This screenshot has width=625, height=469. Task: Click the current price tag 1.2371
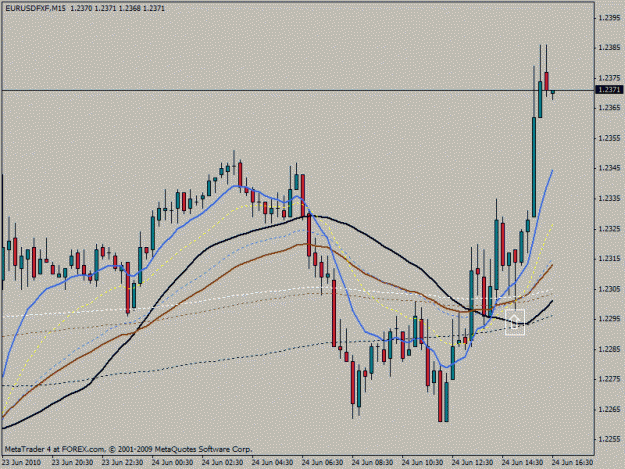point(609,90)
